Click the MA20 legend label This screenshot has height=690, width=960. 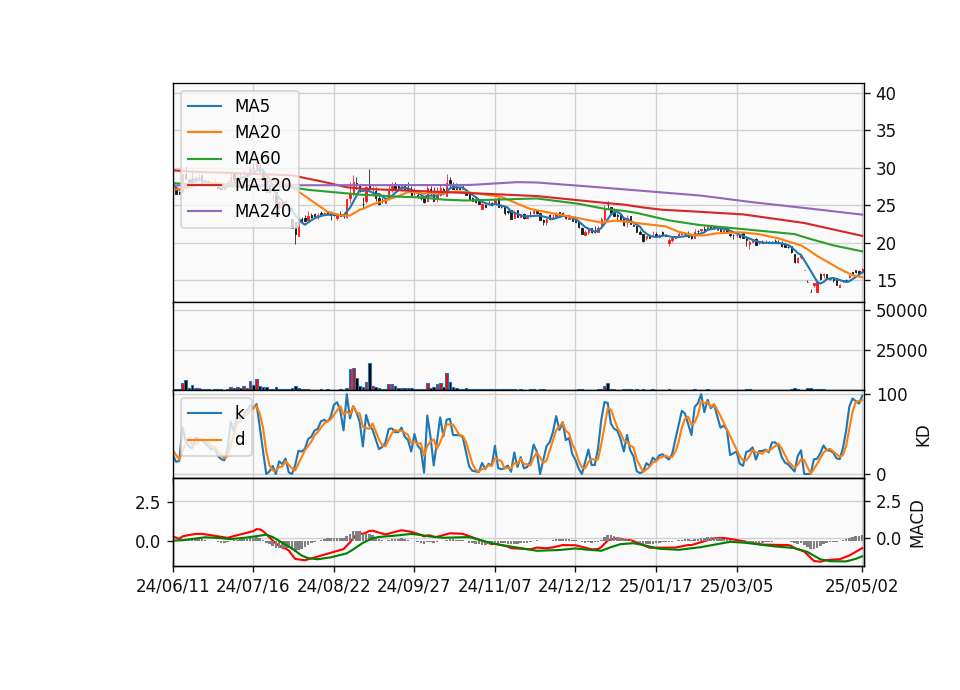coord(257,132)
